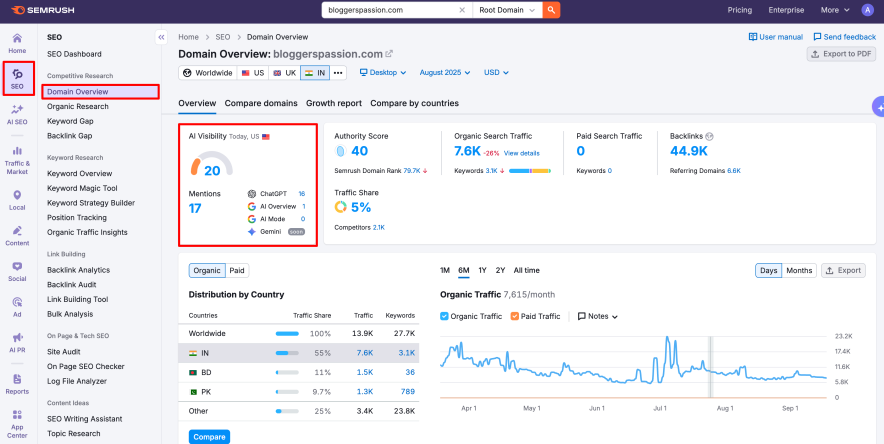Open the Root Domain dropdown
884x444 pixels.
click(x=507, y=10)
